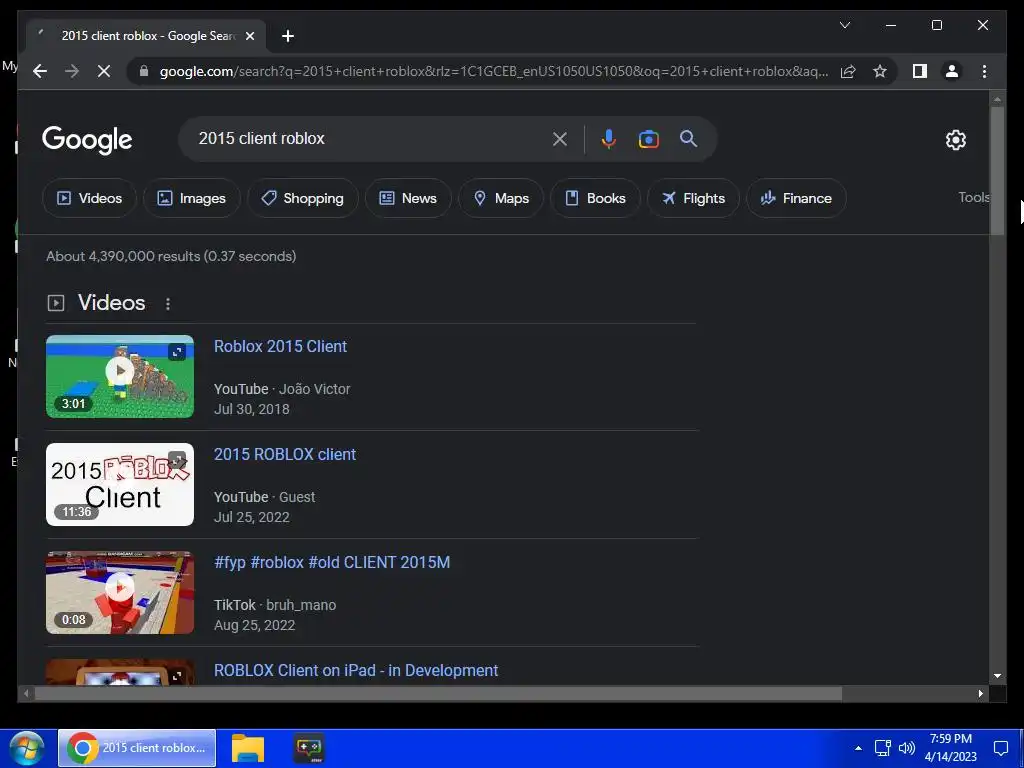This screenshot has width=1024, height=768.
Task: Start voice search with microphone icon
Action: click(x=608, y=138)
